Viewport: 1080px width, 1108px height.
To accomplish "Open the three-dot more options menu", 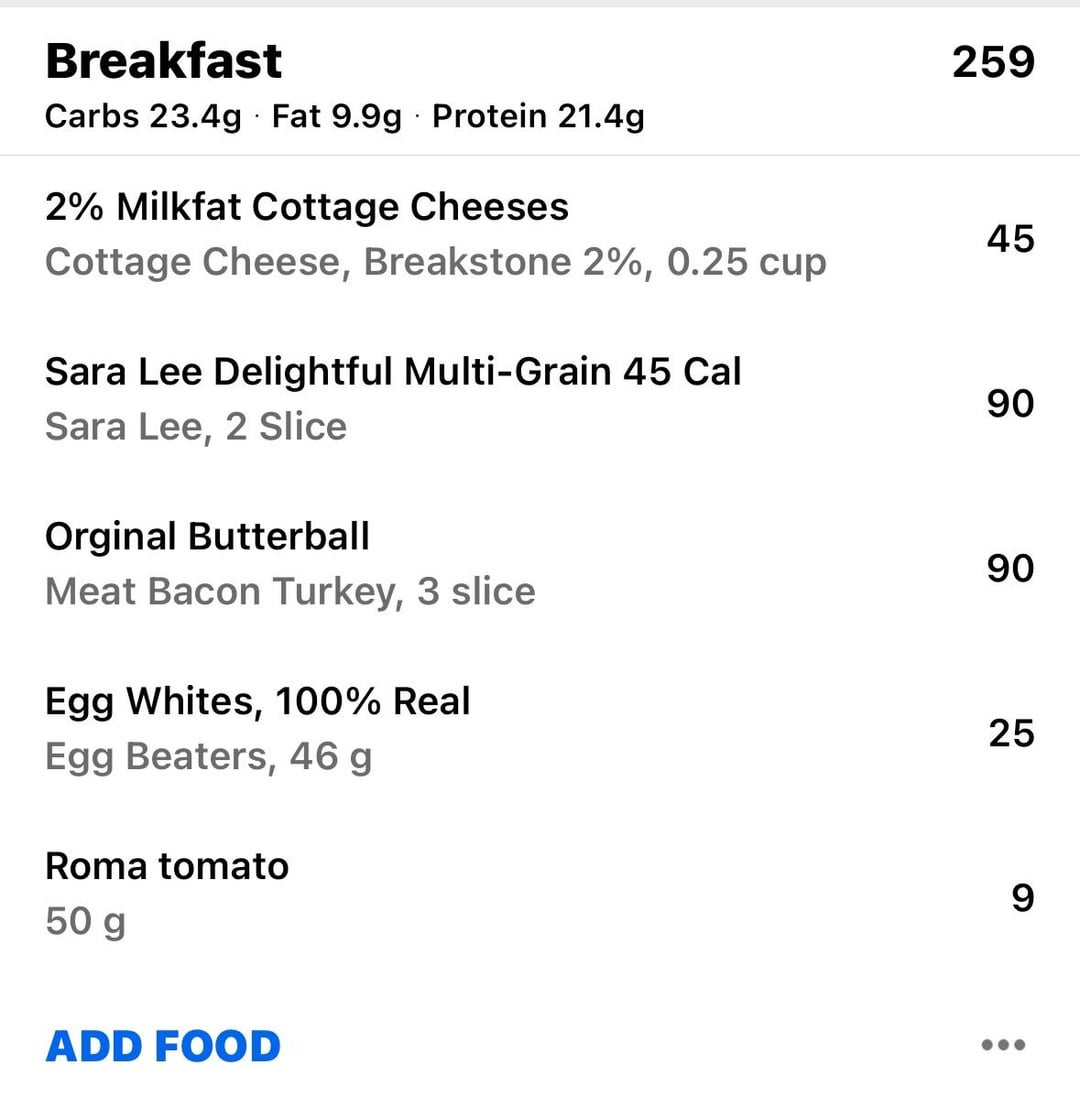I will [1003, 1044].
